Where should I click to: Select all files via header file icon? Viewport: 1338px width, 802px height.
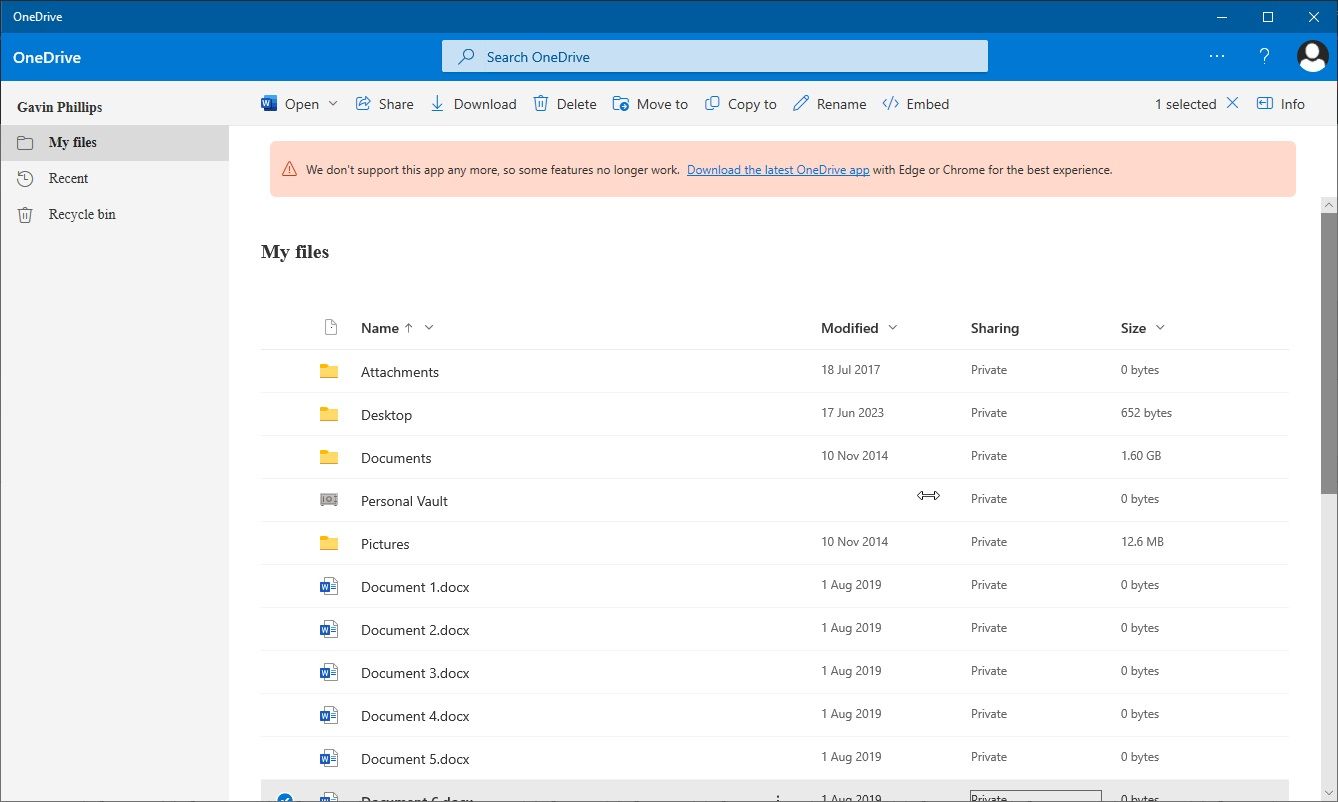pos(330,327)
